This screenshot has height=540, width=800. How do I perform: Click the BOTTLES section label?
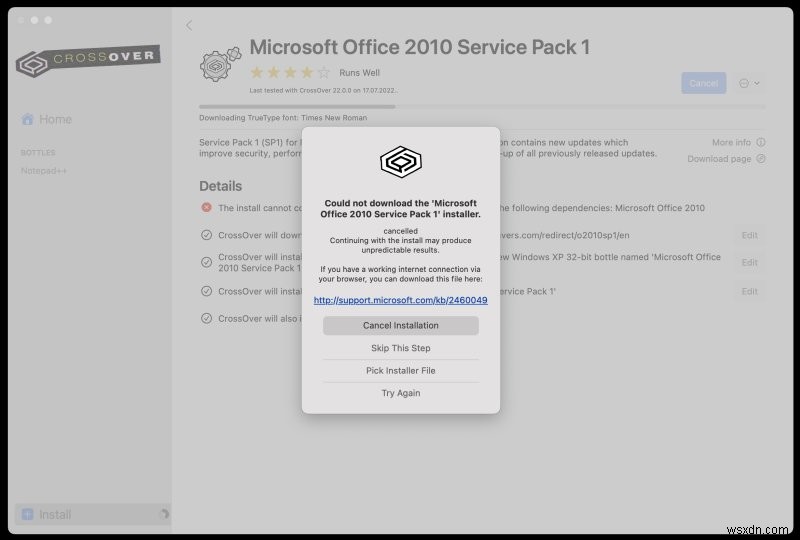tap(38, 153)
